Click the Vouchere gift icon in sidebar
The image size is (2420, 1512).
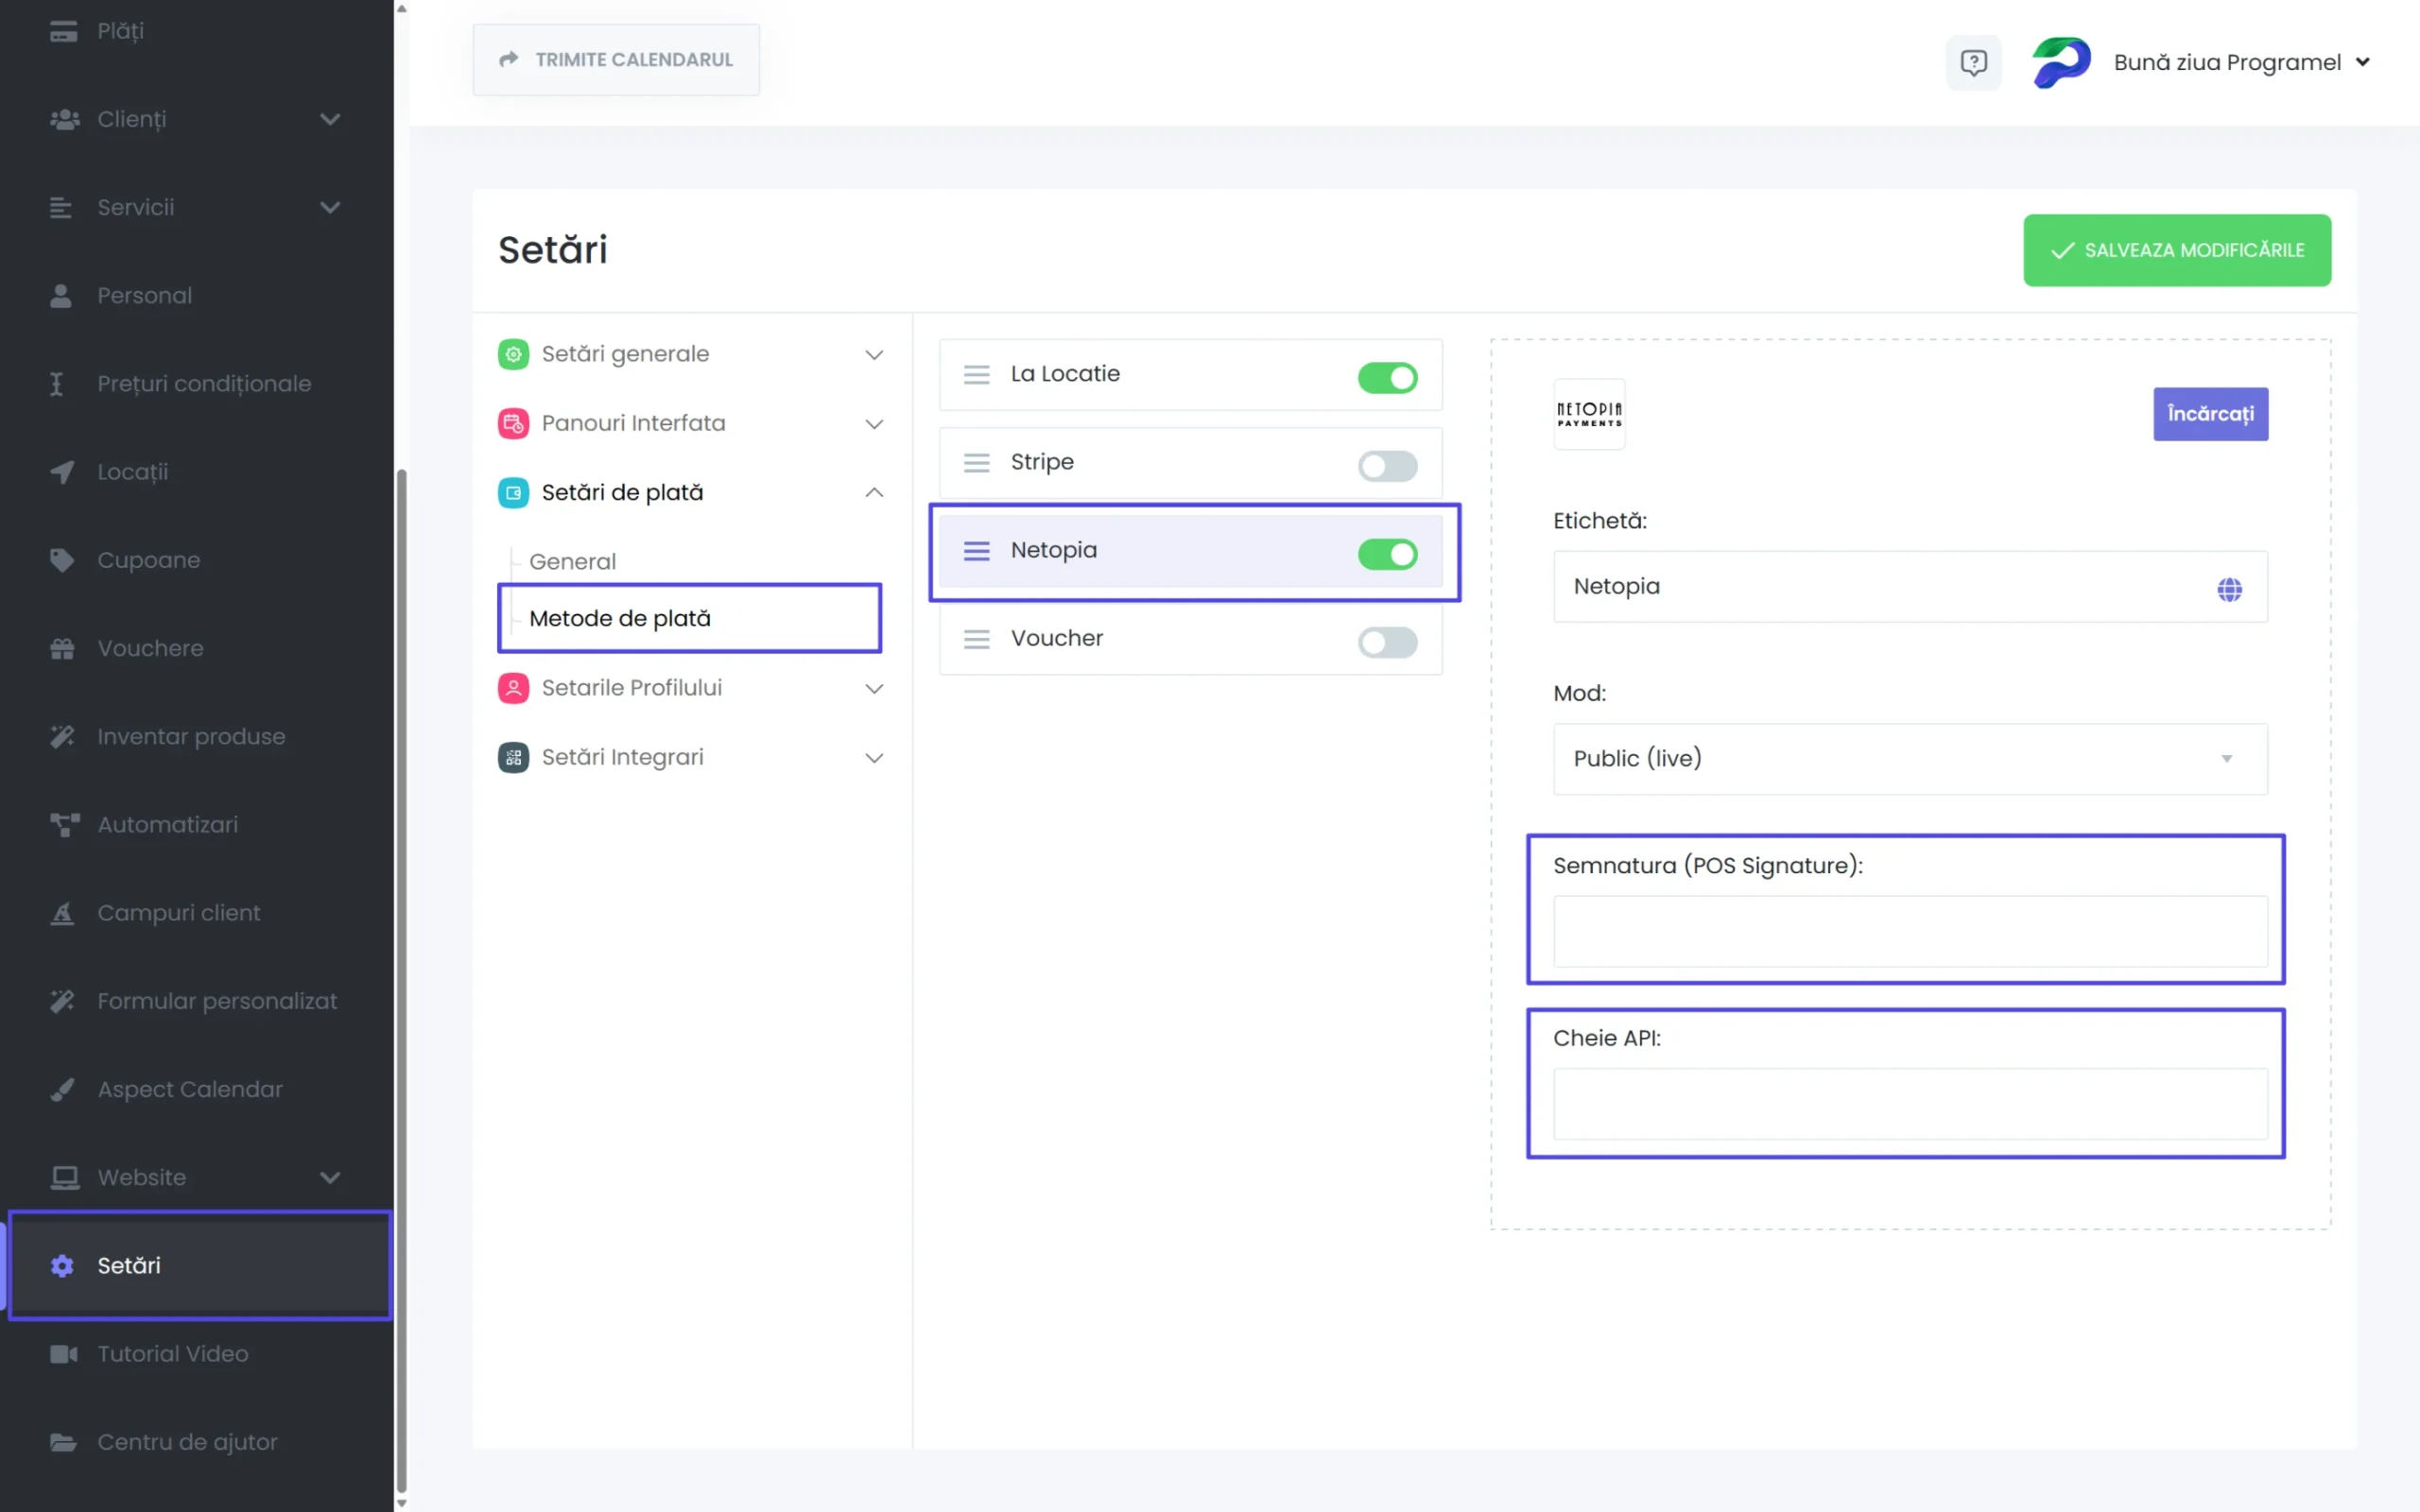[x=62, y=648]
